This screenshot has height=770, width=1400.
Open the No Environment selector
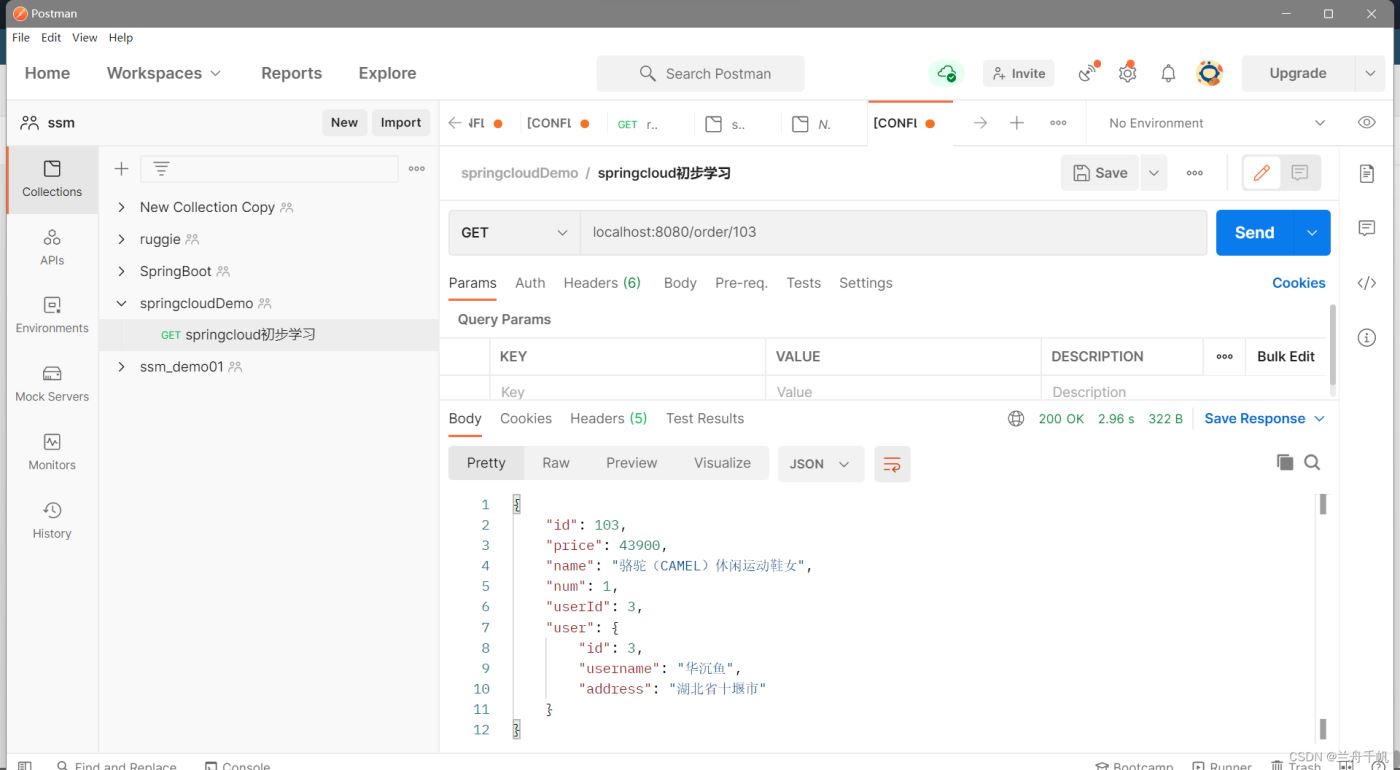tap(1216, 123)
